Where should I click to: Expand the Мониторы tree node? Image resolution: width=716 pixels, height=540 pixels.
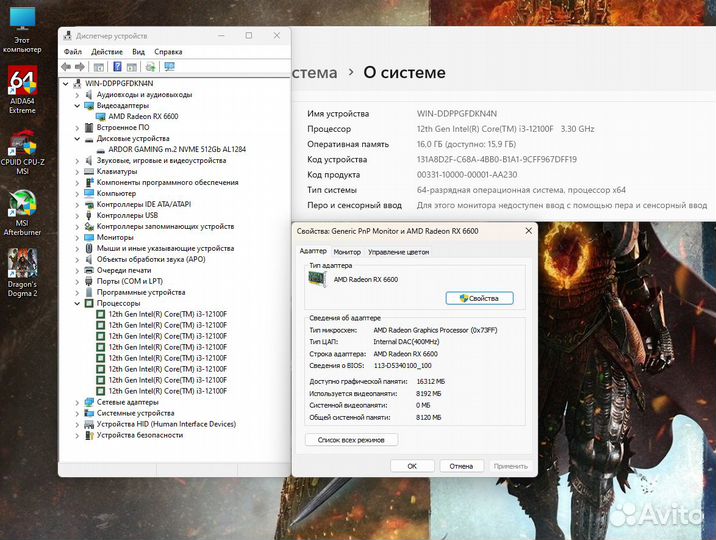point(77,237)
